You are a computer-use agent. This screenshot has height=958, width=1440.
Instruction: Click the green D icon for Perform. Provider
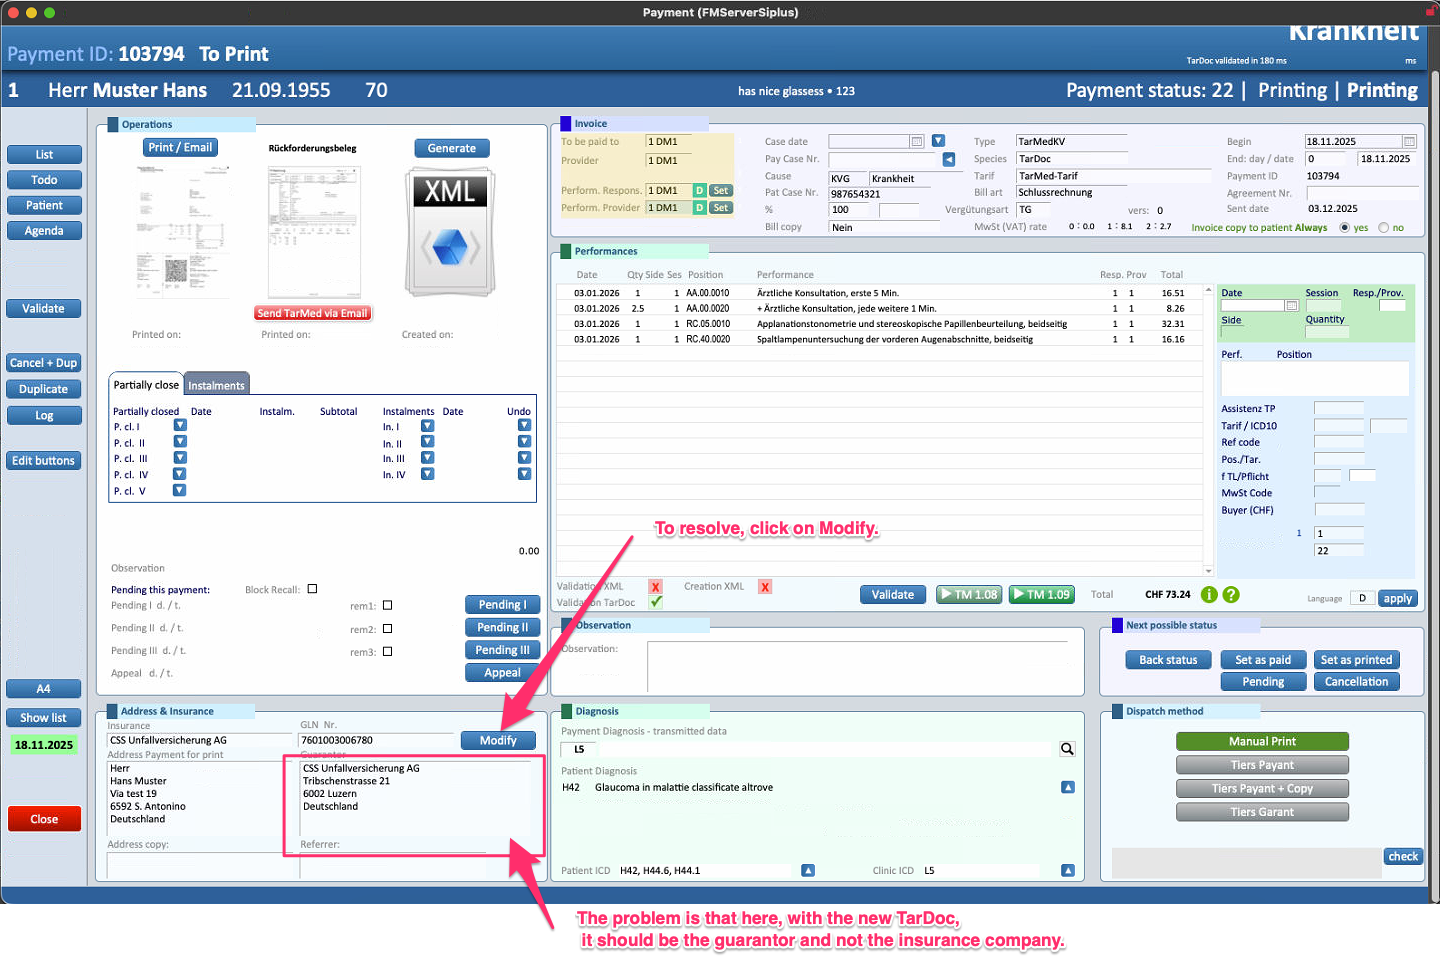[700, 208]
